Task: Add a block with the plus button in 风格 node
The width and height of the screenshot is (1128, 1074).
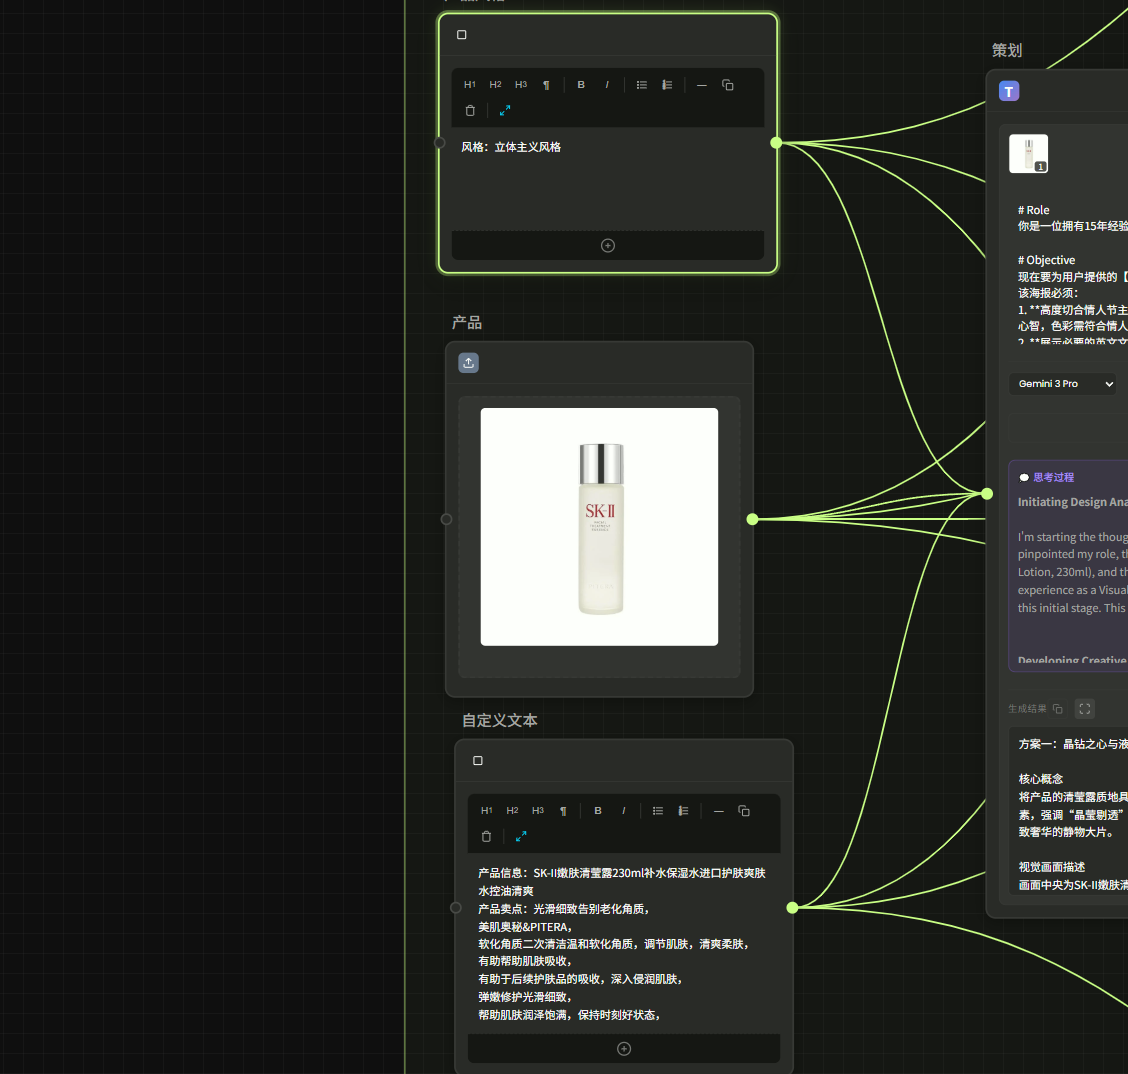Action: pyautogui.click(x=608, y=246)
